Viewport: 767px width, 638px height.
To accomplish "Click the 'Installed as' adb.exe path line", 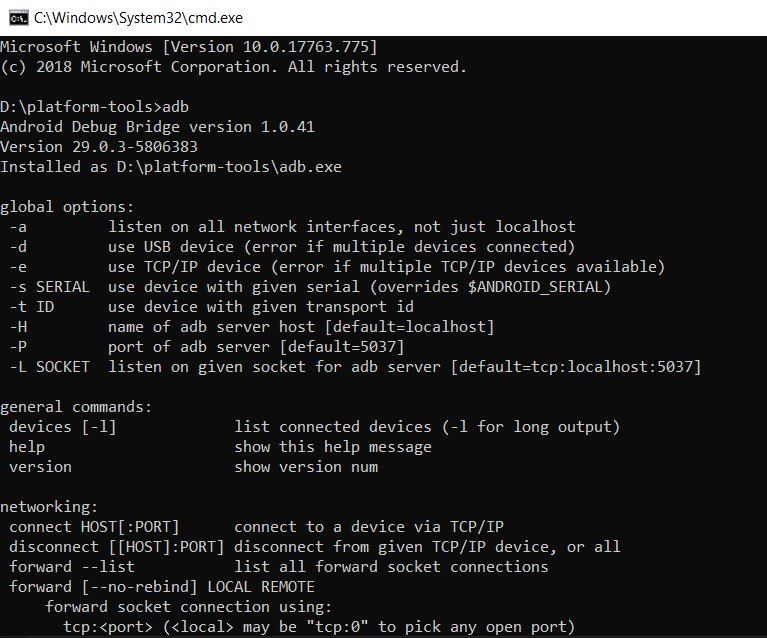I will (171, 167).
